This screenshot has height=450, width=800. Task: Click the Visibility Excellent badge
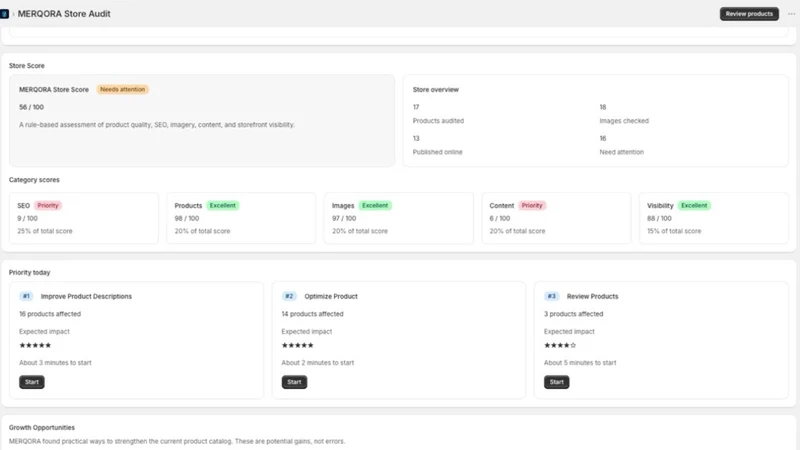tap(694, 206)
